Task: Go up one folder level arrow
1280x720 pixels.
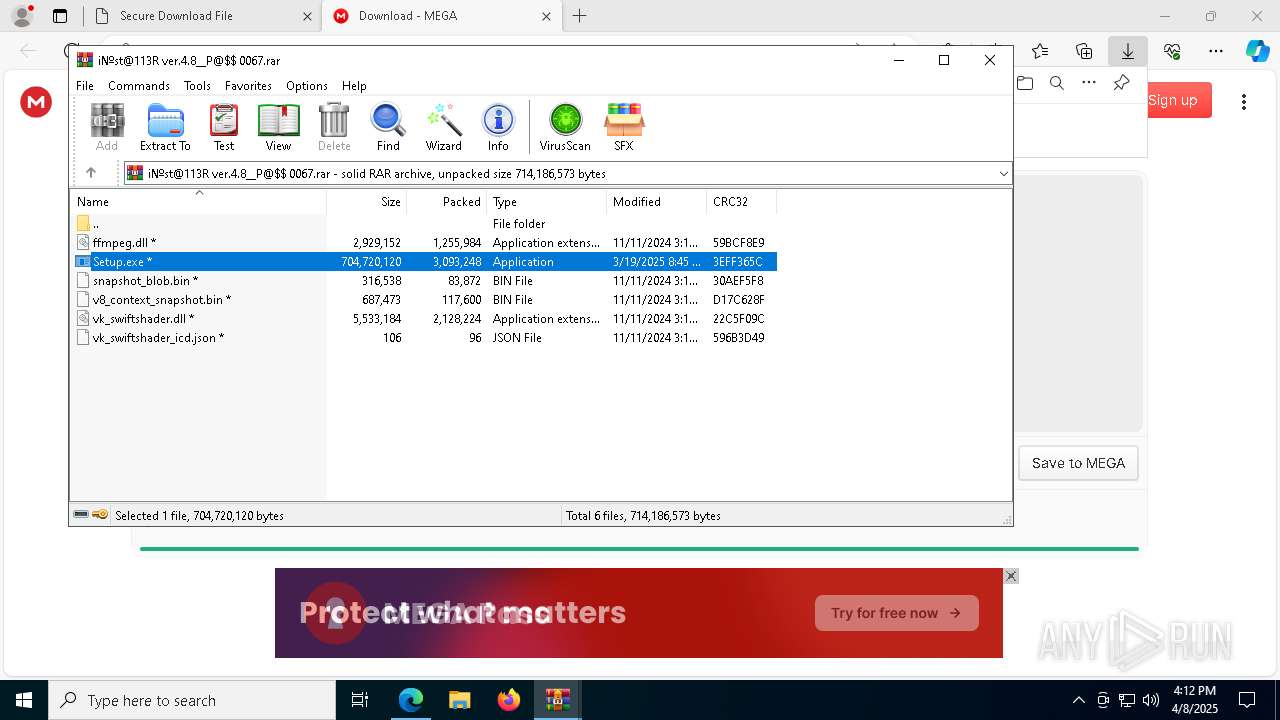Action: 91,173
